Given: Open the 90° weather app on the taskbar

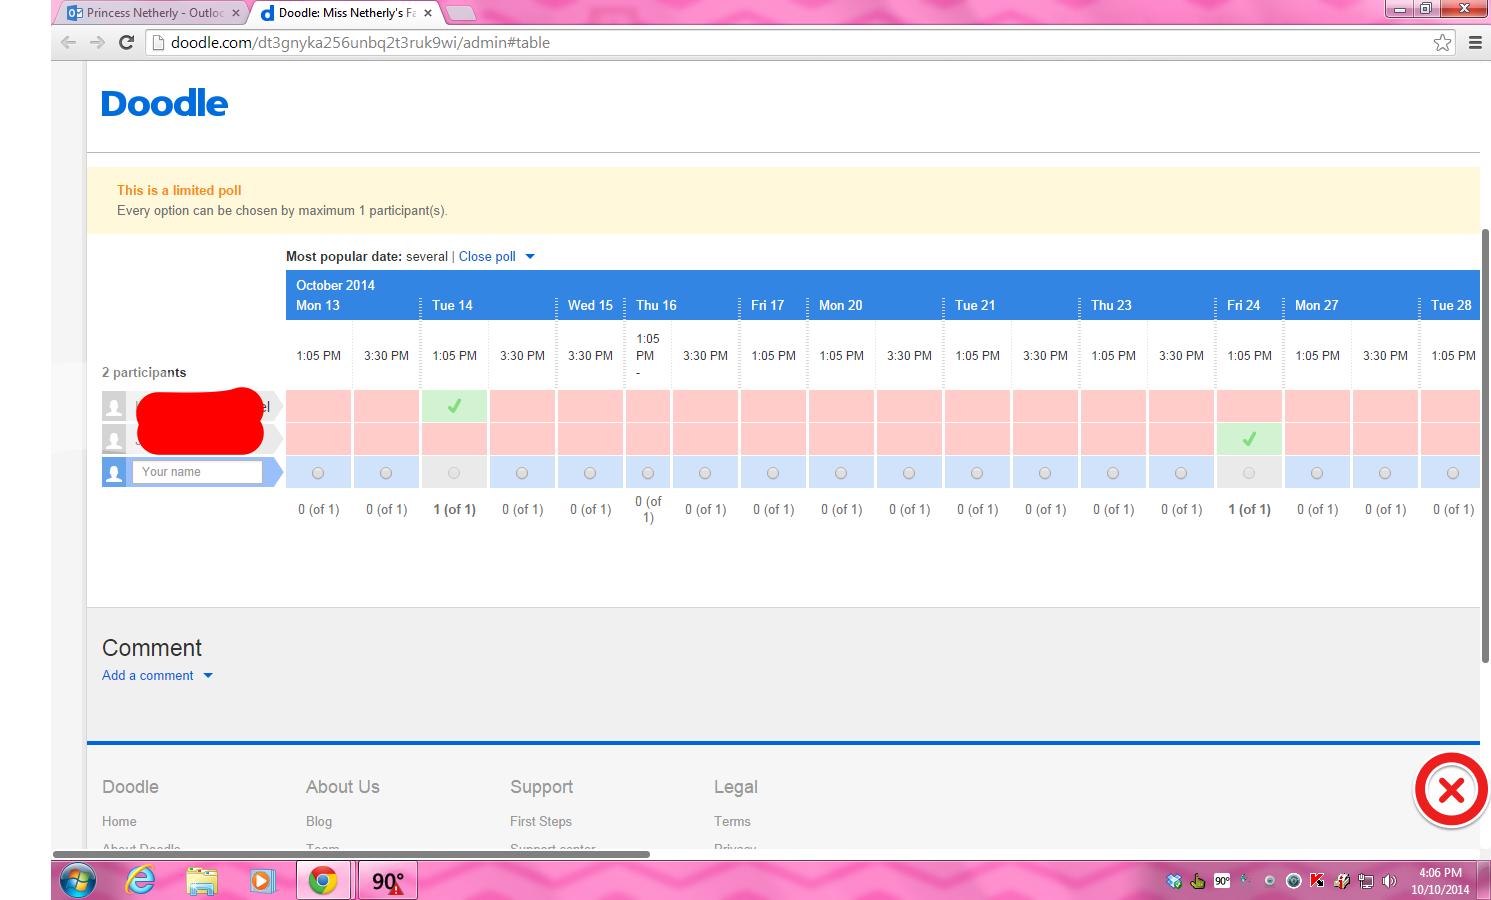Looking at the screenshot, I should [387, 881].
